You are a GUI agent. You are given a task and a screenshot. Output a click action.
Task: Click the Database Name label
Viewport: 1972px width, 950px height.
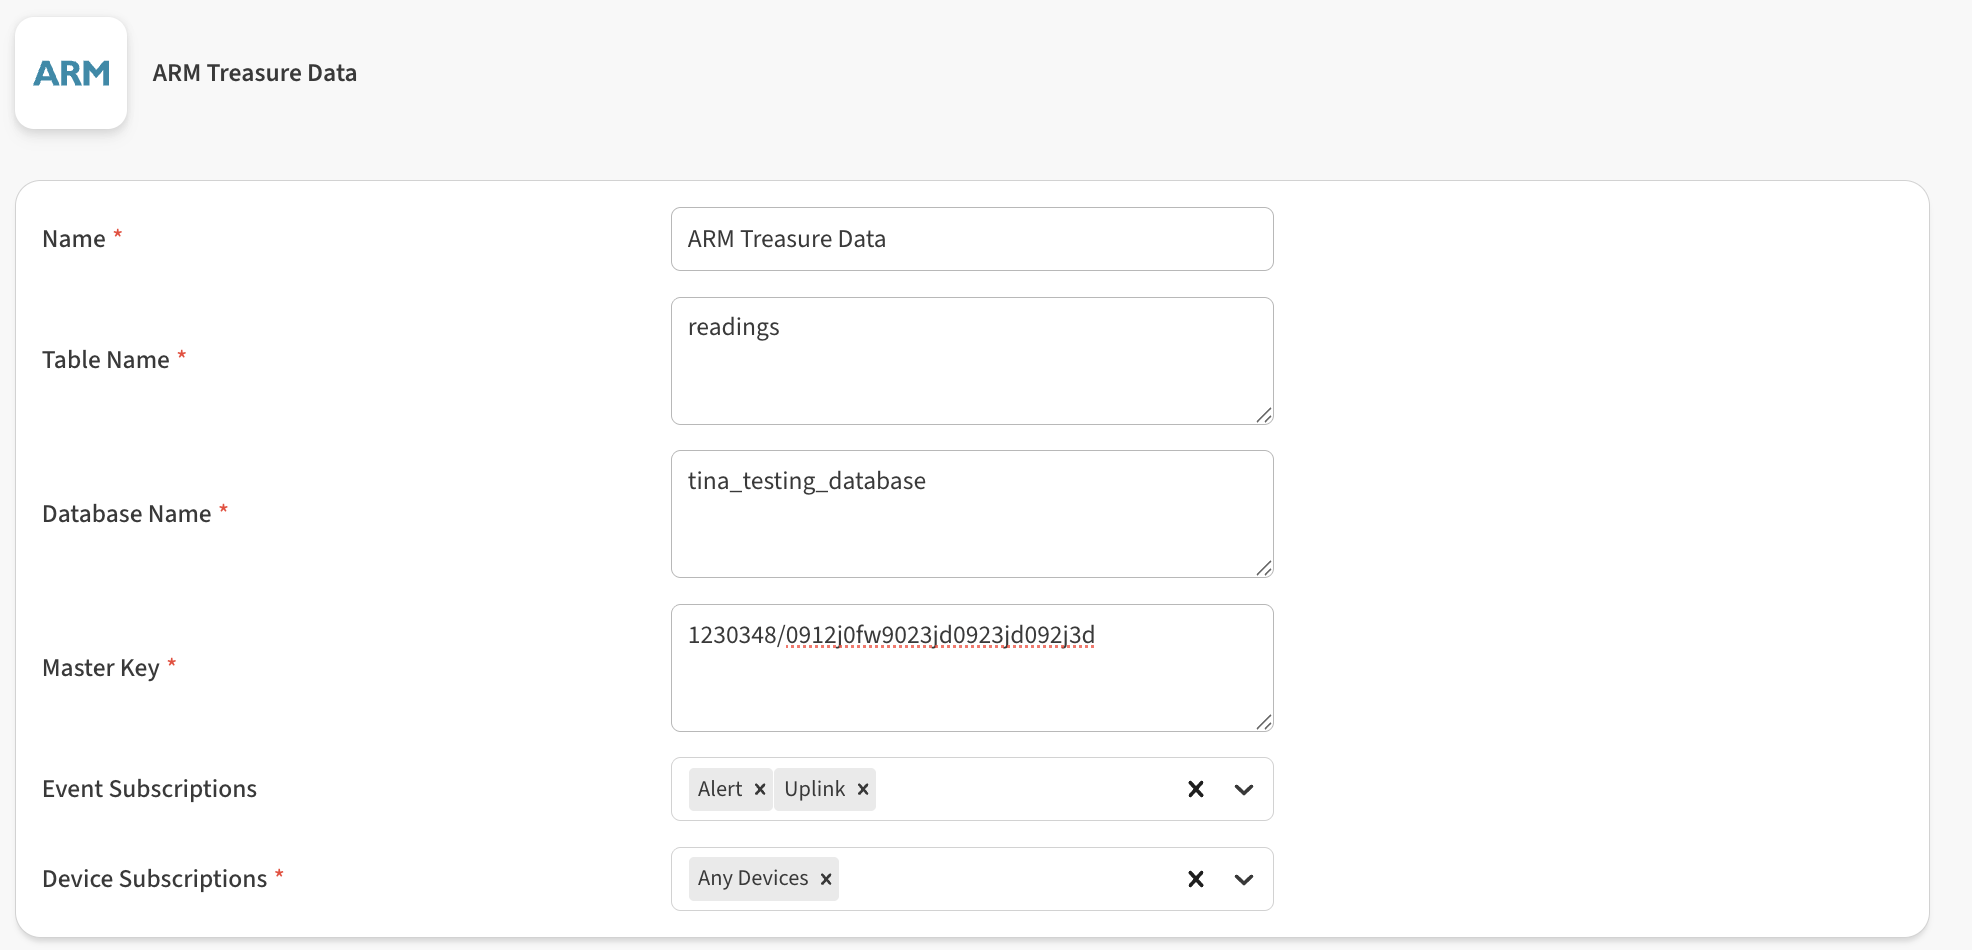[x=127, y=514]
